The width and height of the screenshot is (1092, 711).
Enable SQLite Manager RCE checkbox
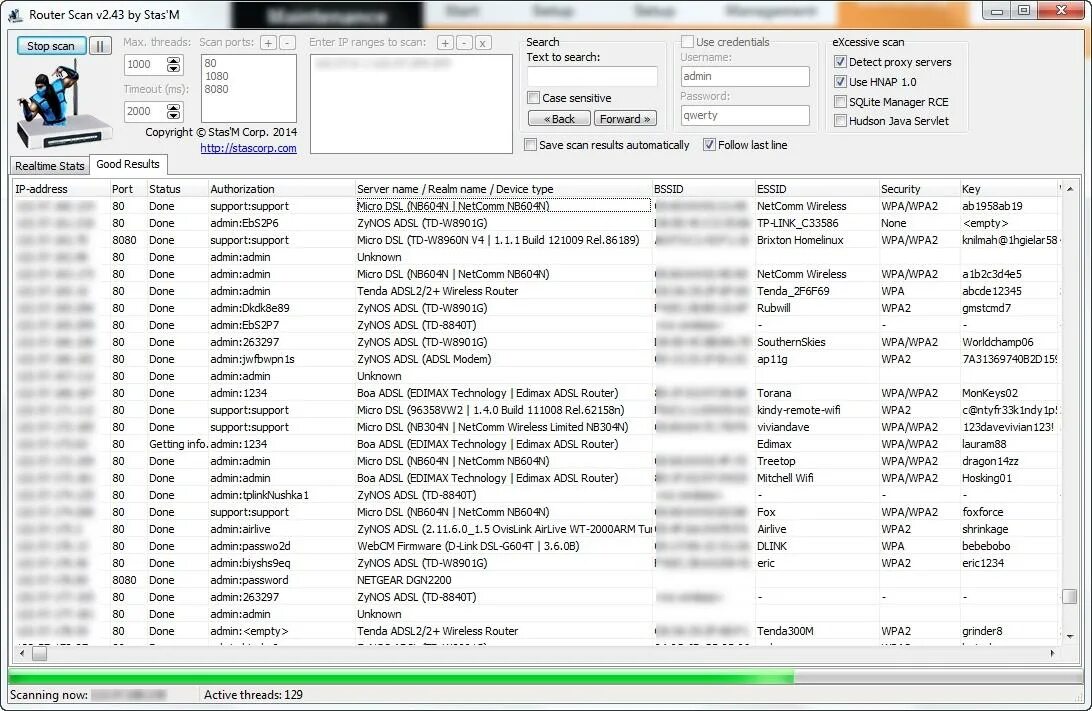841,102
